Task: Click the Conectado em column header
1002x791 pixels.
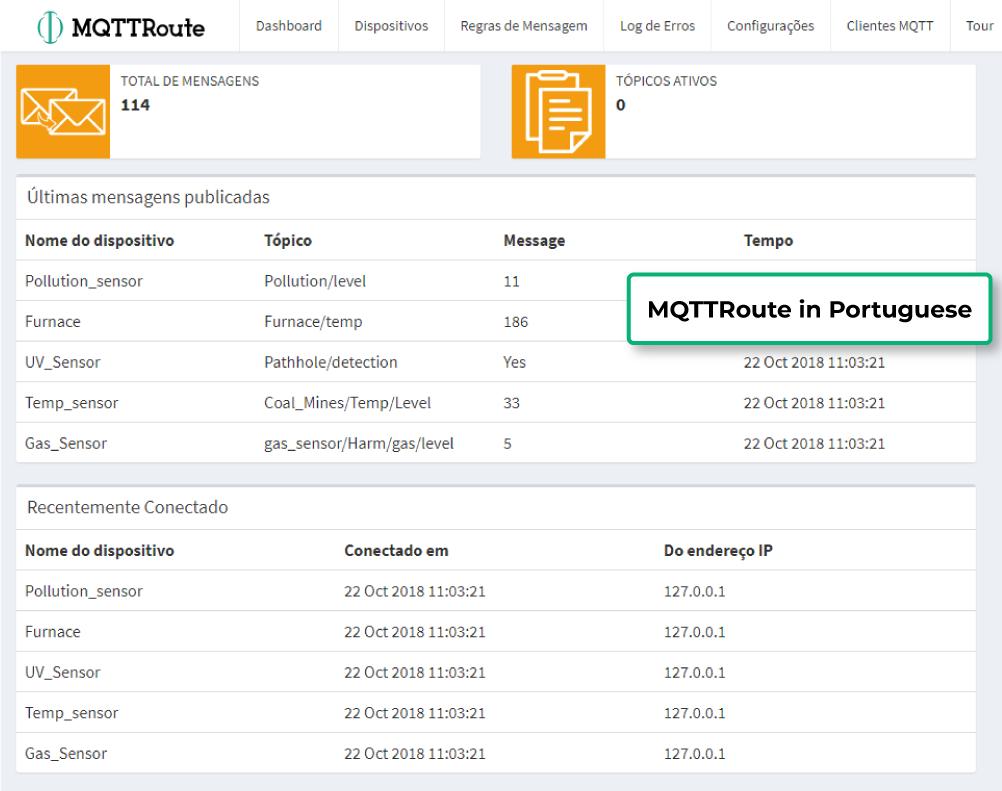Action: coord(396,551)
